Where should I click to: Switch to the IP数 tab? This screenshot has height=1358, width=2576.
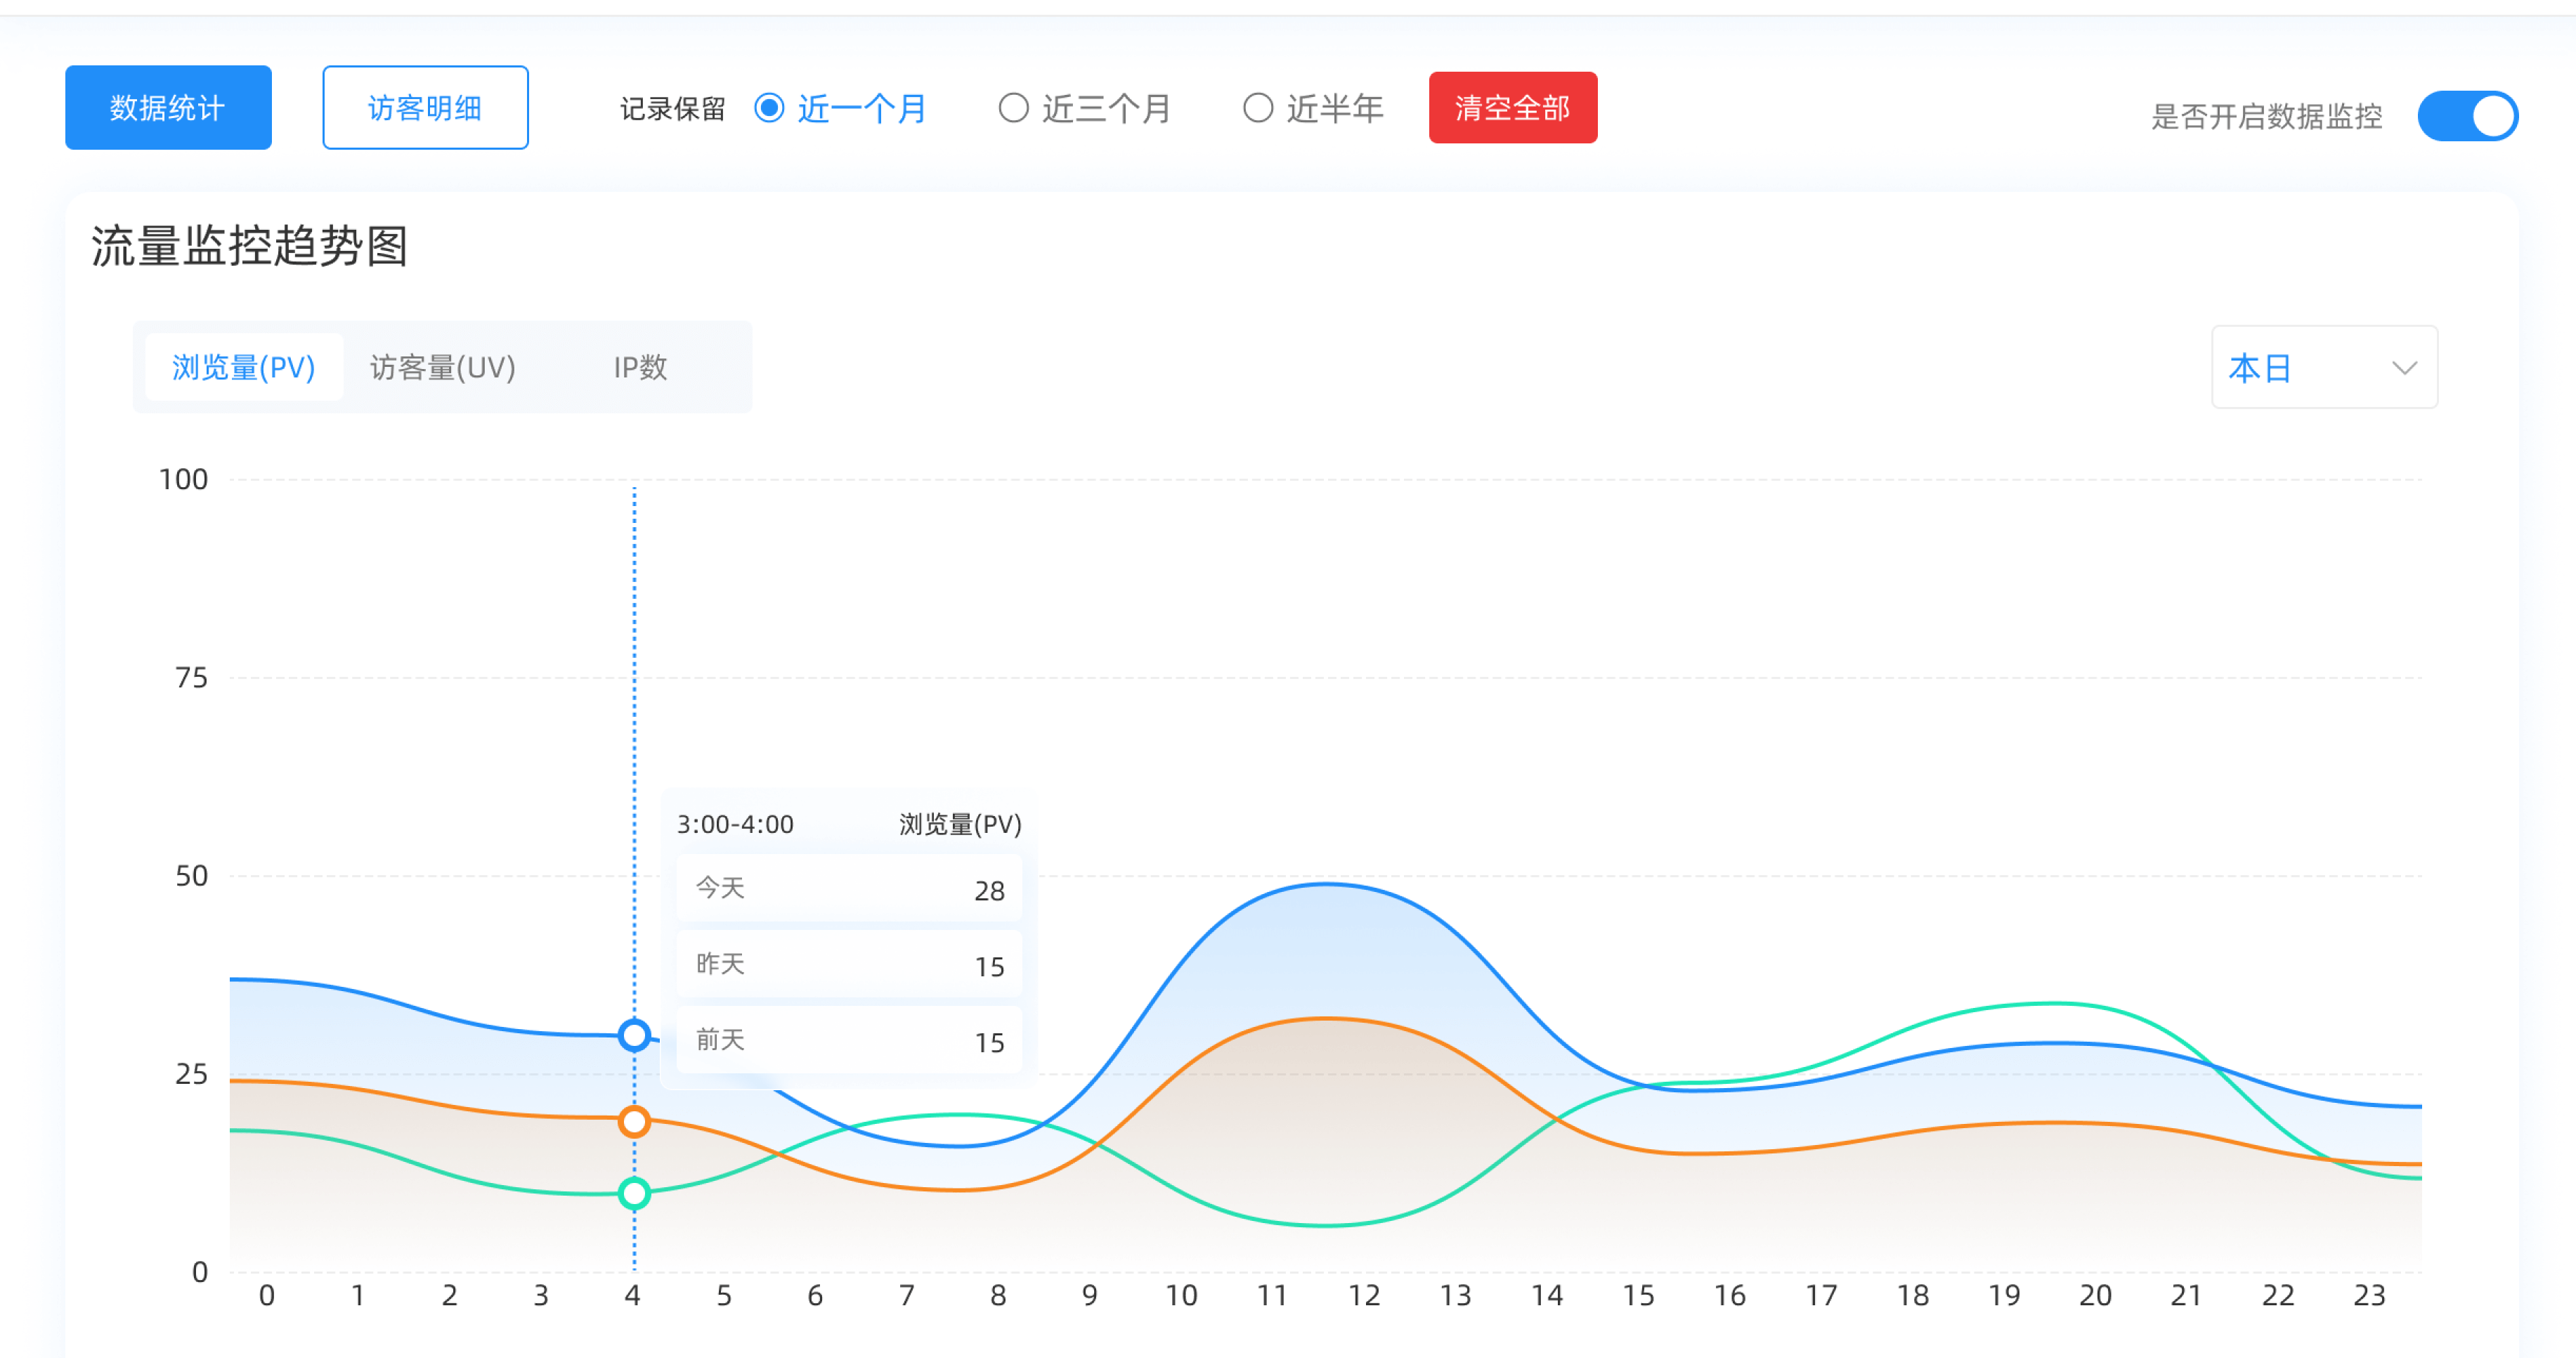tap(640, 367)
